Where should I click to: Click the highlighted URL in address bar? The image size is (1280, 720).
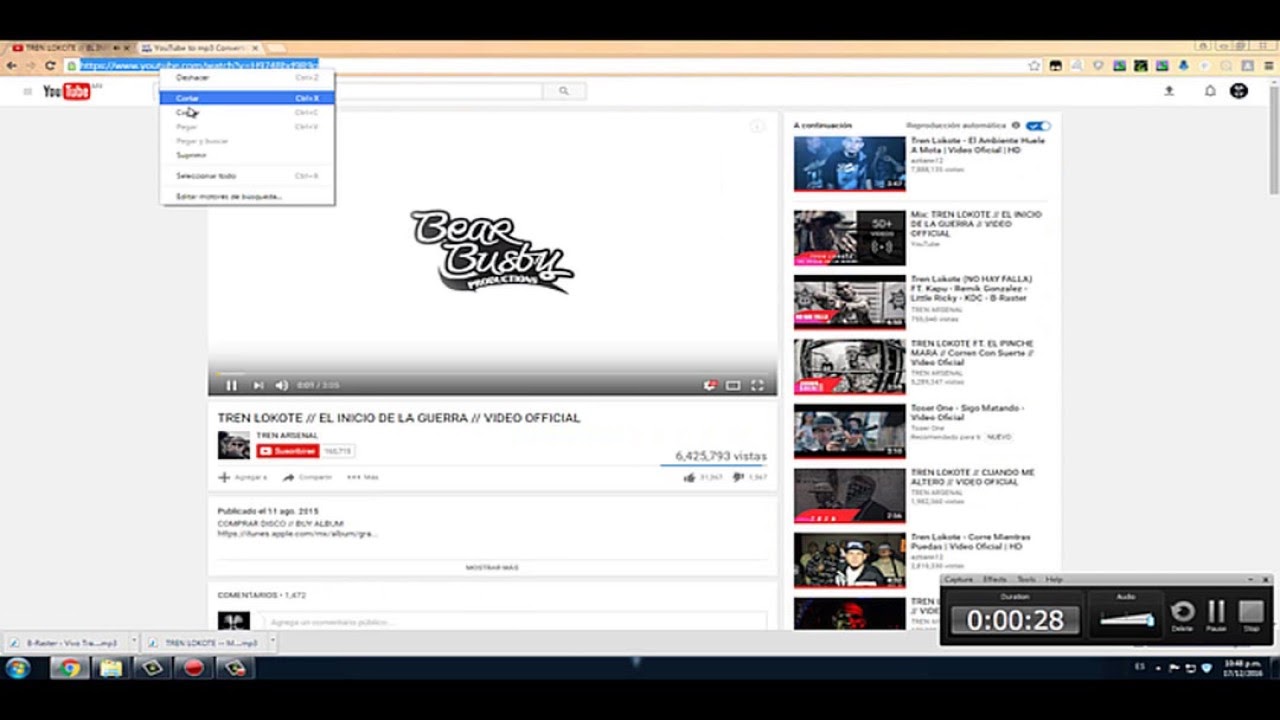(198, 66)
